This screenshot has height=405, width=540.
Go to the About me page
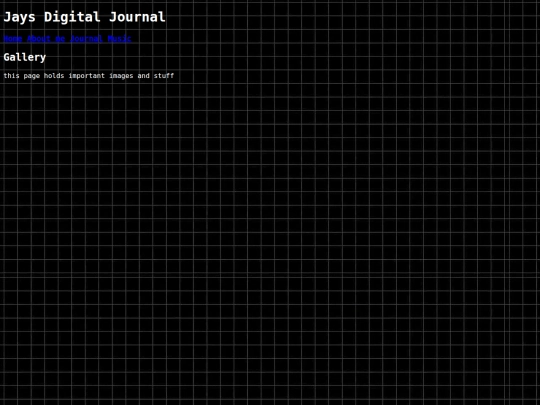coord(46,39)
